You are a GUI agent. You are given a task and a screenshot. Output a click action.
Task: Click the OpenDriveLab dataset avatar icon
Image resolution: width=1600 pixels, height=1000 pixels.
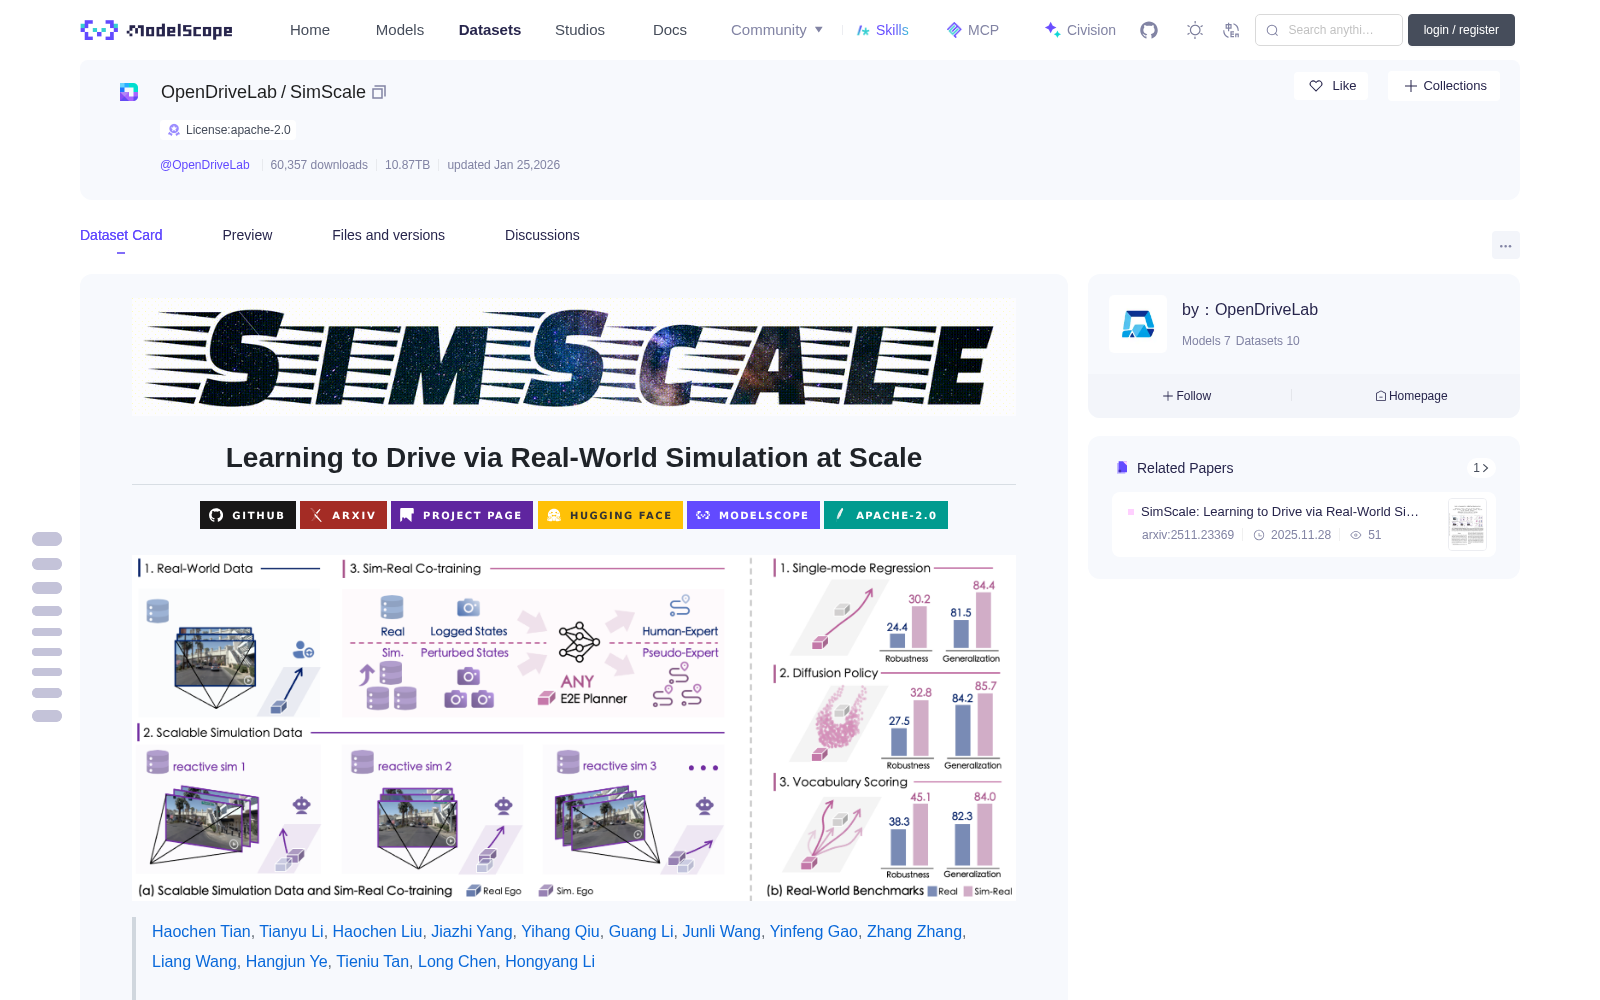coord(129,92)
